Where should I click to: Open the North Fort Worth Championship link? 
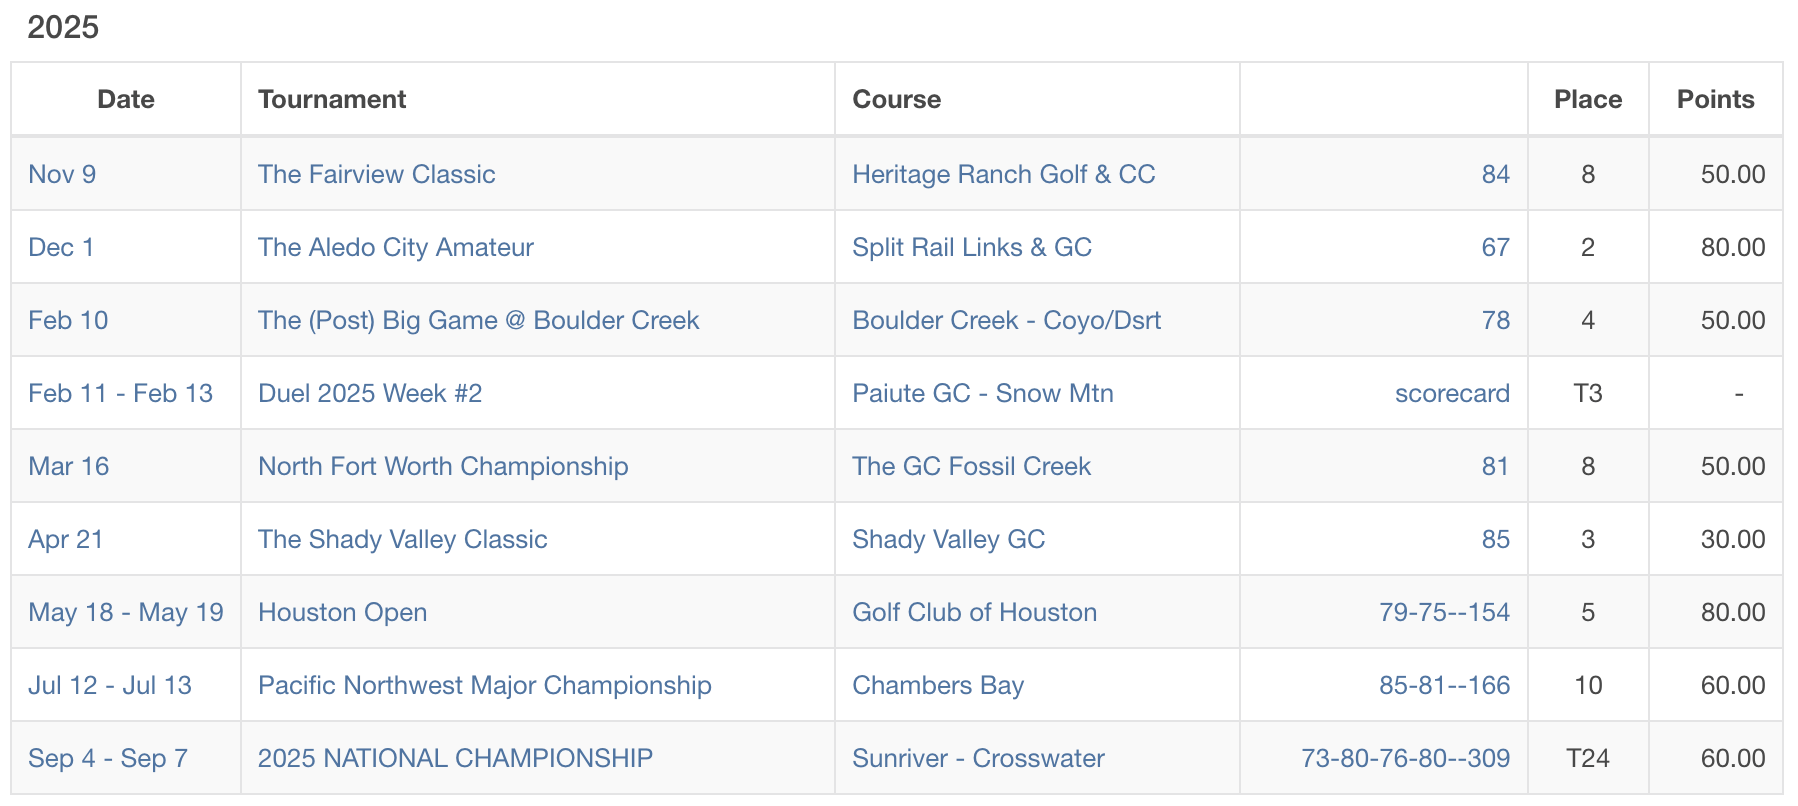point(443,466)
